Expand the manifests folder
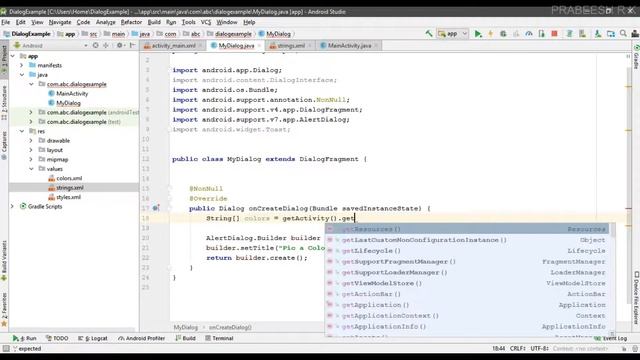The width and height of the screenshot is (640, 360). (22, 65)
